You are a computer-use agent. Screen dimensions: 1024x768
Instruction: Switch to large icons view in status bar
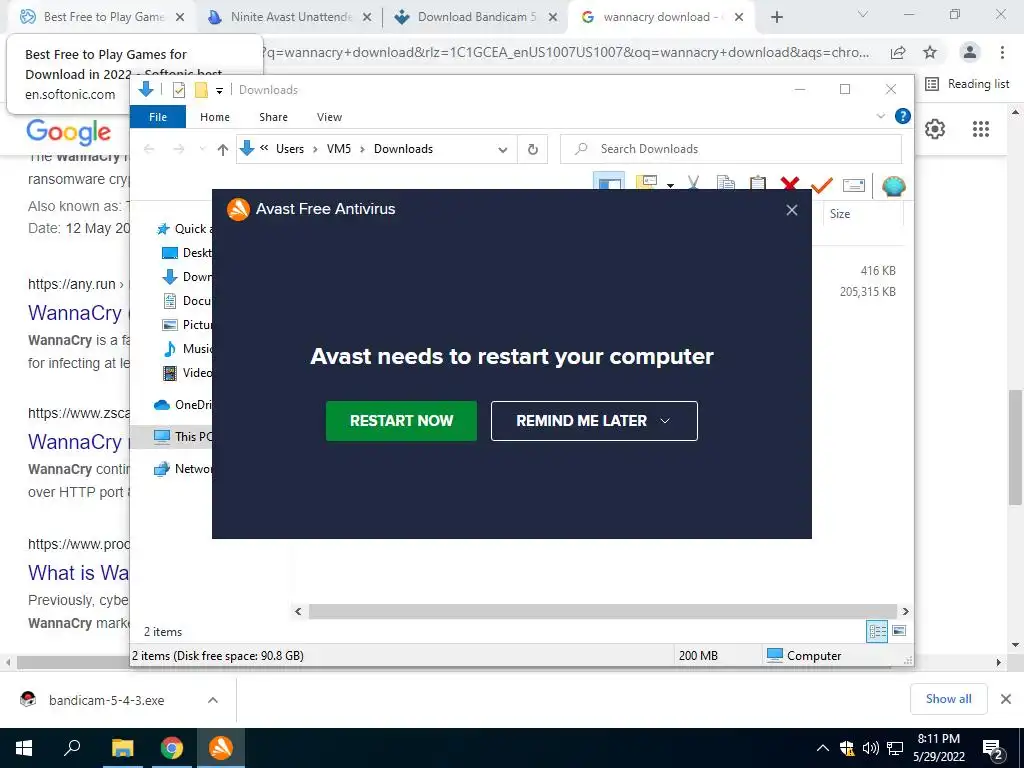899,631
